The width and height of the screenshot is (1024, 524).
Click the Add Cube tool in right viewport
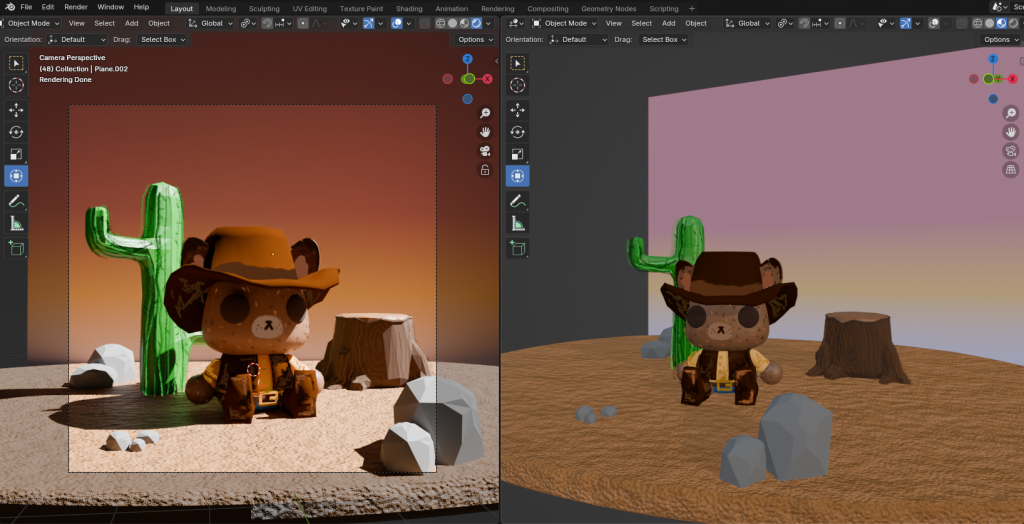(x=518, y=248)
